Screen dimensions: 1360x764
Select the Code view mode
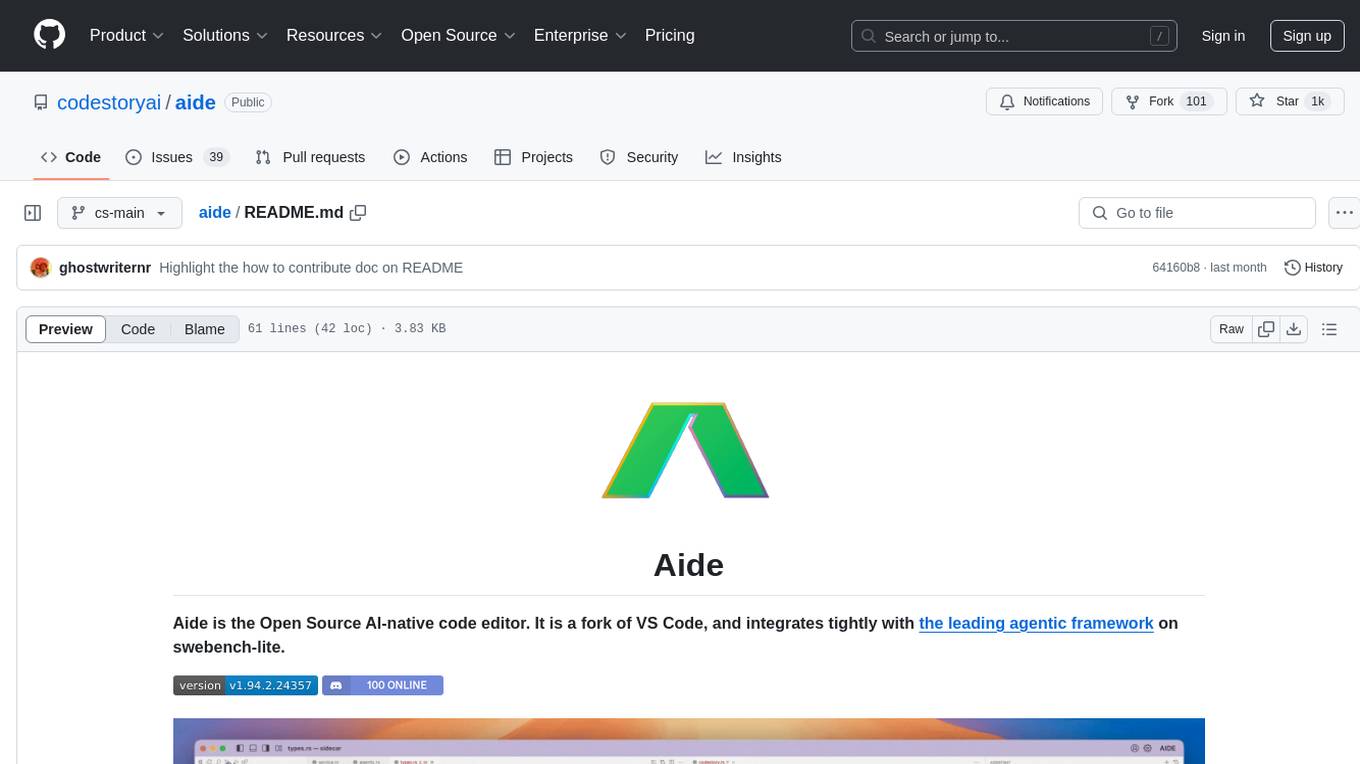point(138,329)
